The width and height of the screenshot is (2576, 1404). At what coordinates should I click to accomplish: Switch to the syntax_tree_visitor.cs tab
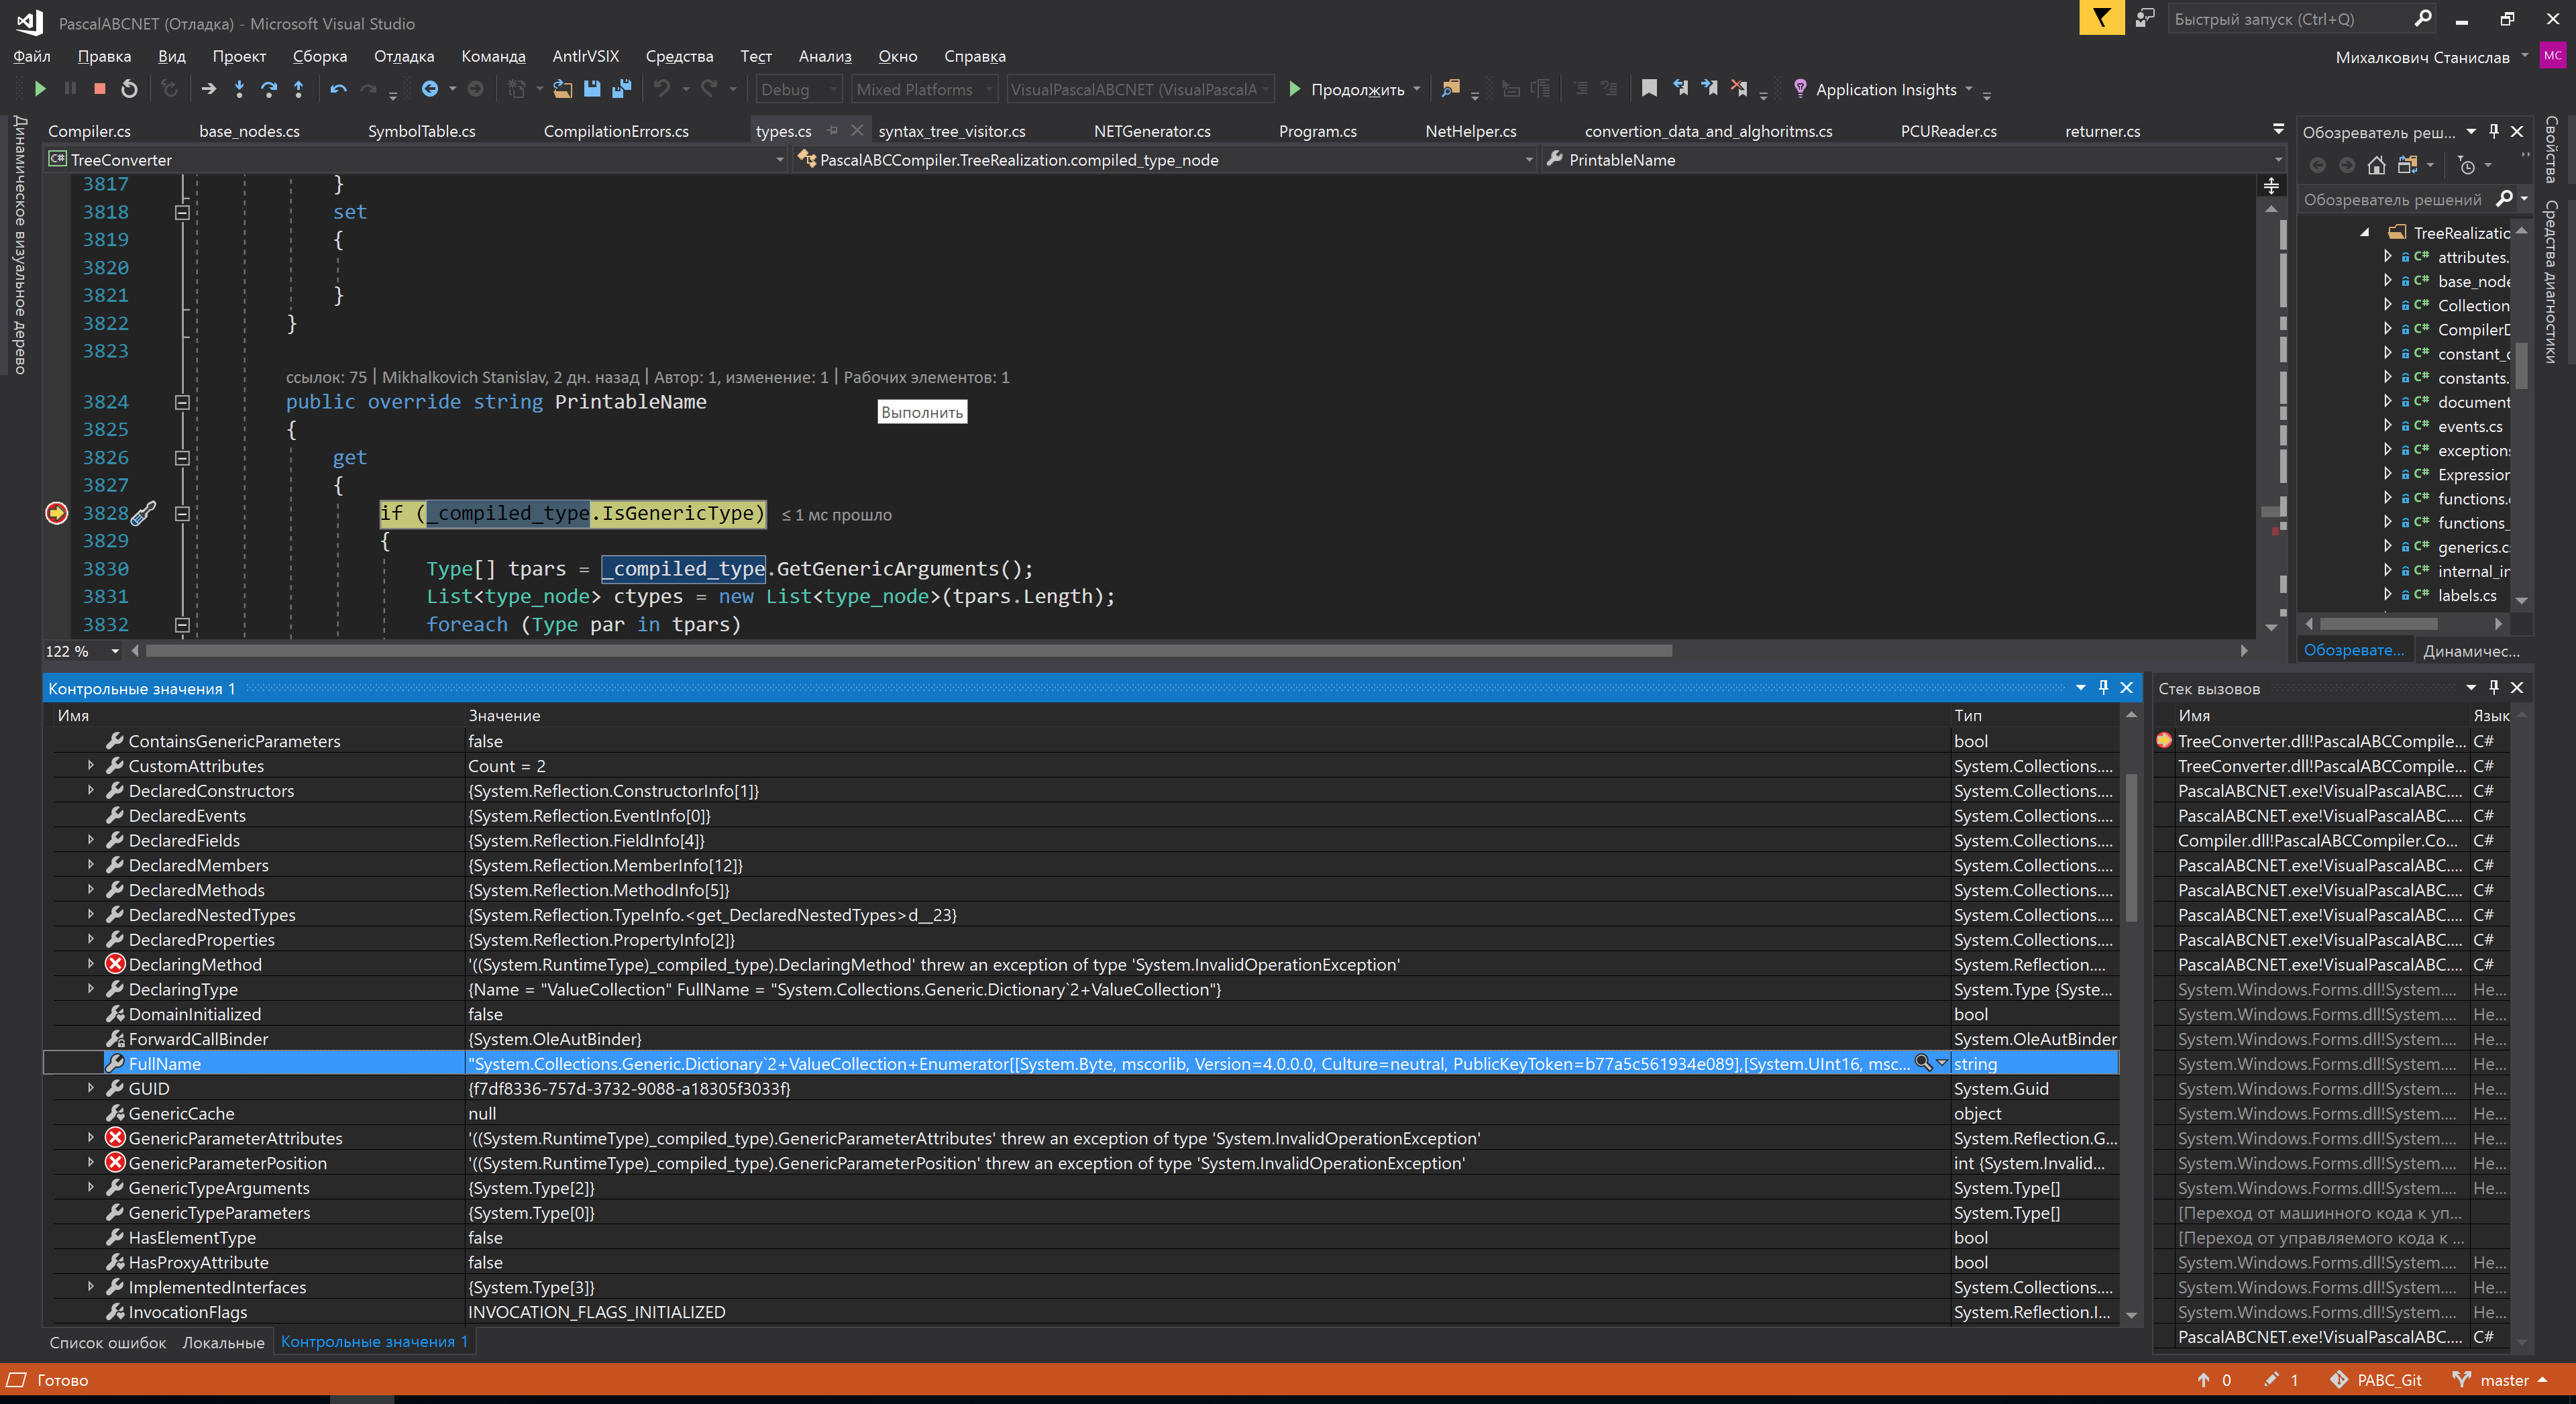pos(951,131)
